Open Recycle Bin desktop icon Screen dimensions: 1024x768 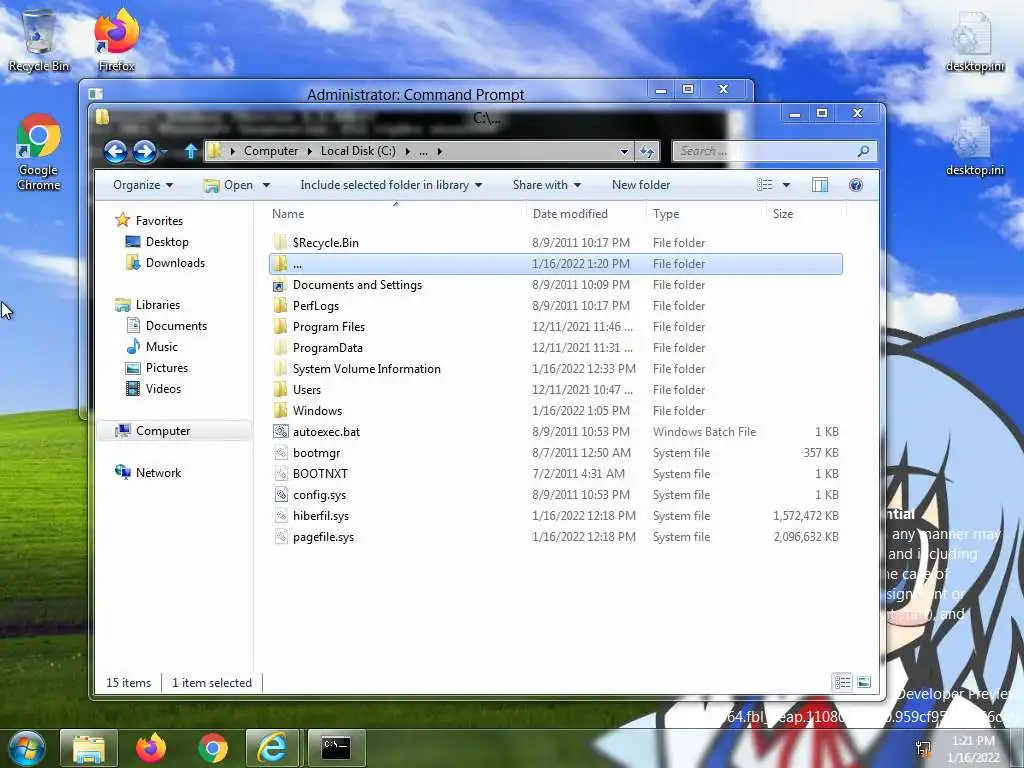(x=39, y=40)
